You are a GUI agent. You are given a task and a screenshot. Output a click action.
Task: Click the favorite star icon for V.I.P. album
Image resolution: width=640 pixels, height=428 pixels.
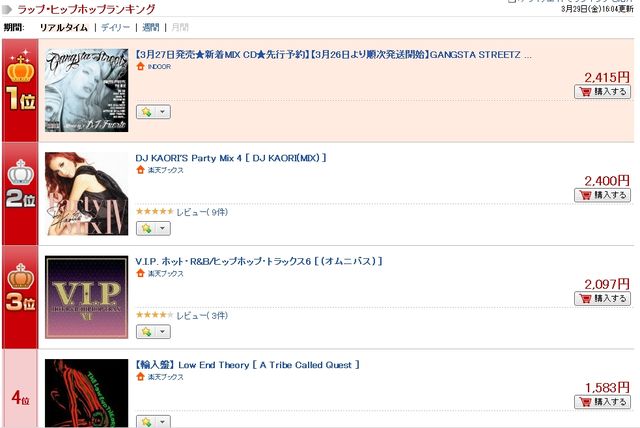tap(146, 332)
